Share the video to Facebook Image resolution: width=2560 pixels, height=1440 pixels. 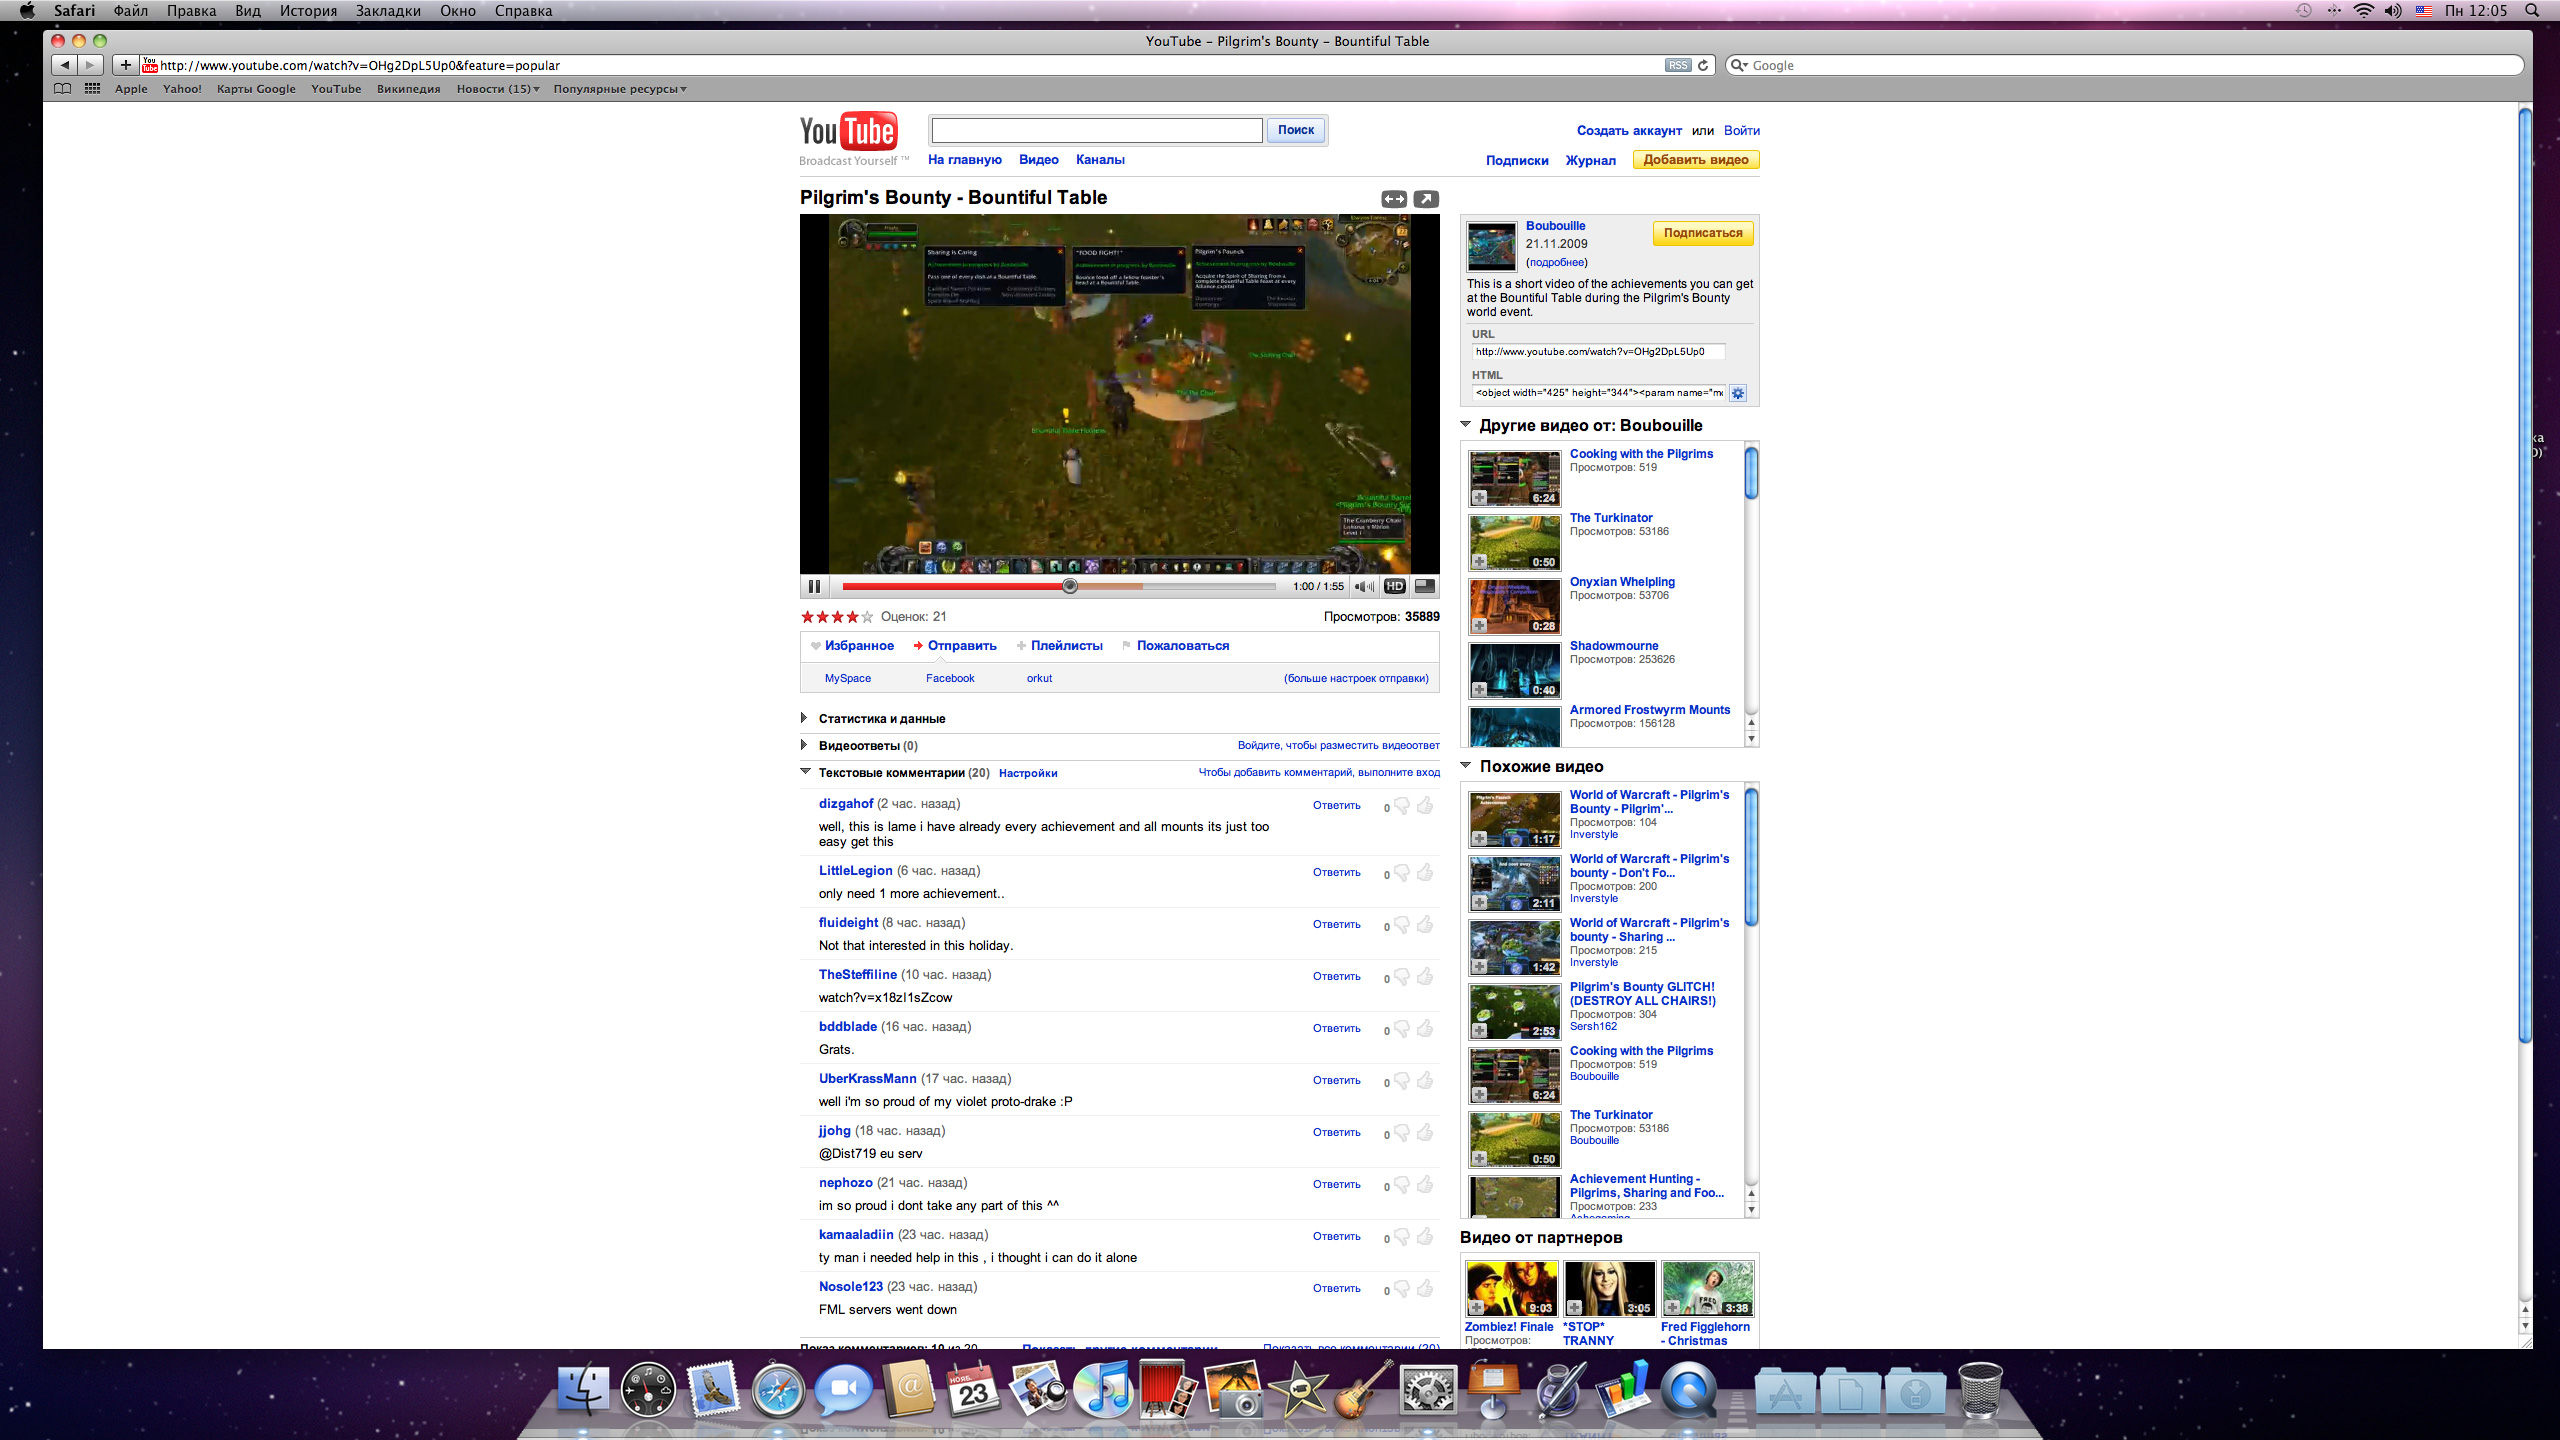(950, 679)
